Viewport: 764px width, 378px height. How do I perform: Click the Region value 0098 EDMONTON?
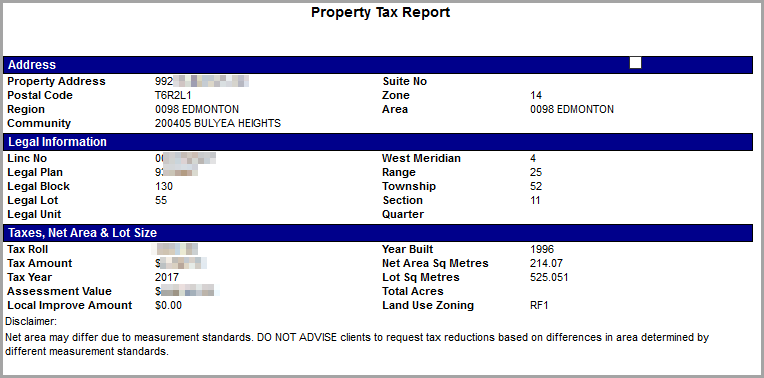[x=197, y=110]
